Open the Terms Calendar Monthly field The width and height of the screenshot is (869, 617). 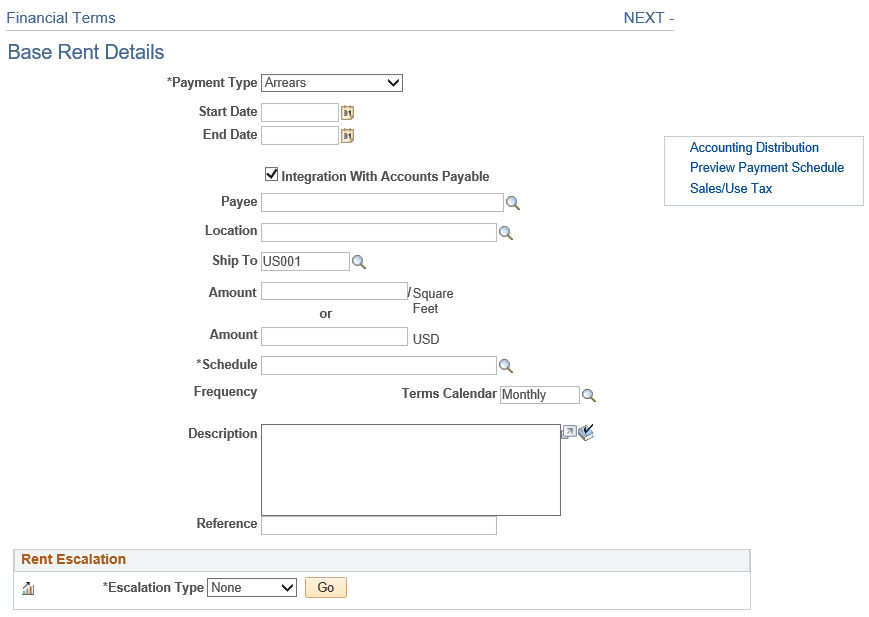pos(539,395)
